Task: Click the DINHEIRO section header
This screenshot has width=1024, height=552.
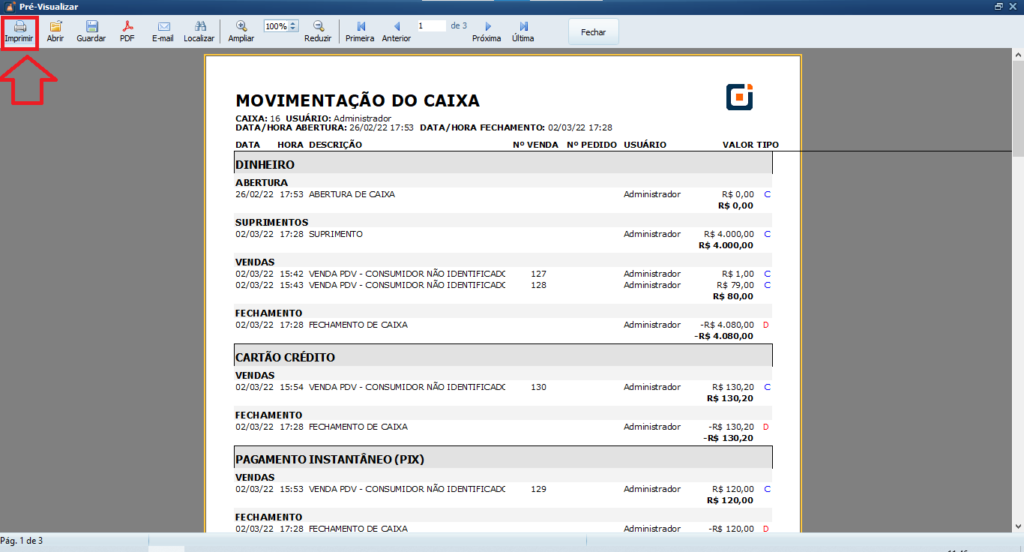Action: tap(265, 164)
